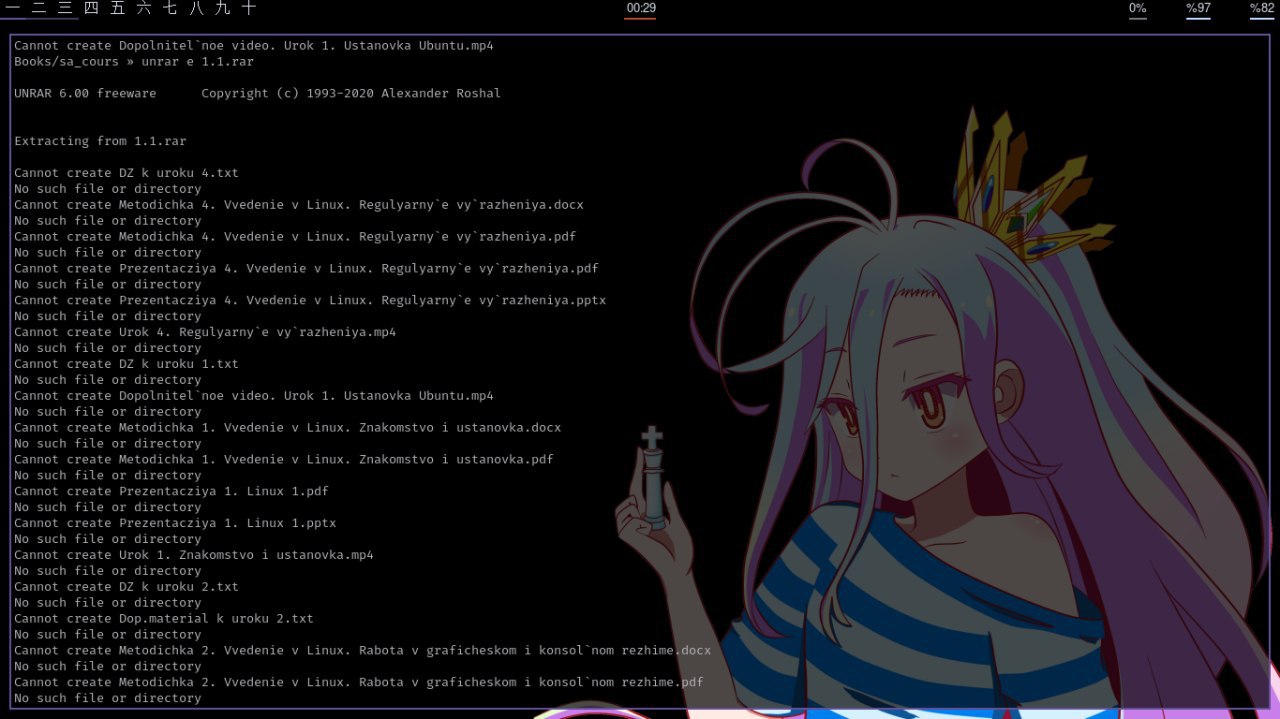Click 'Urok 4. Regulyarny`e vy`razheniya.mp4' line
Screen dimensions: 1280x719
point(205,332)
